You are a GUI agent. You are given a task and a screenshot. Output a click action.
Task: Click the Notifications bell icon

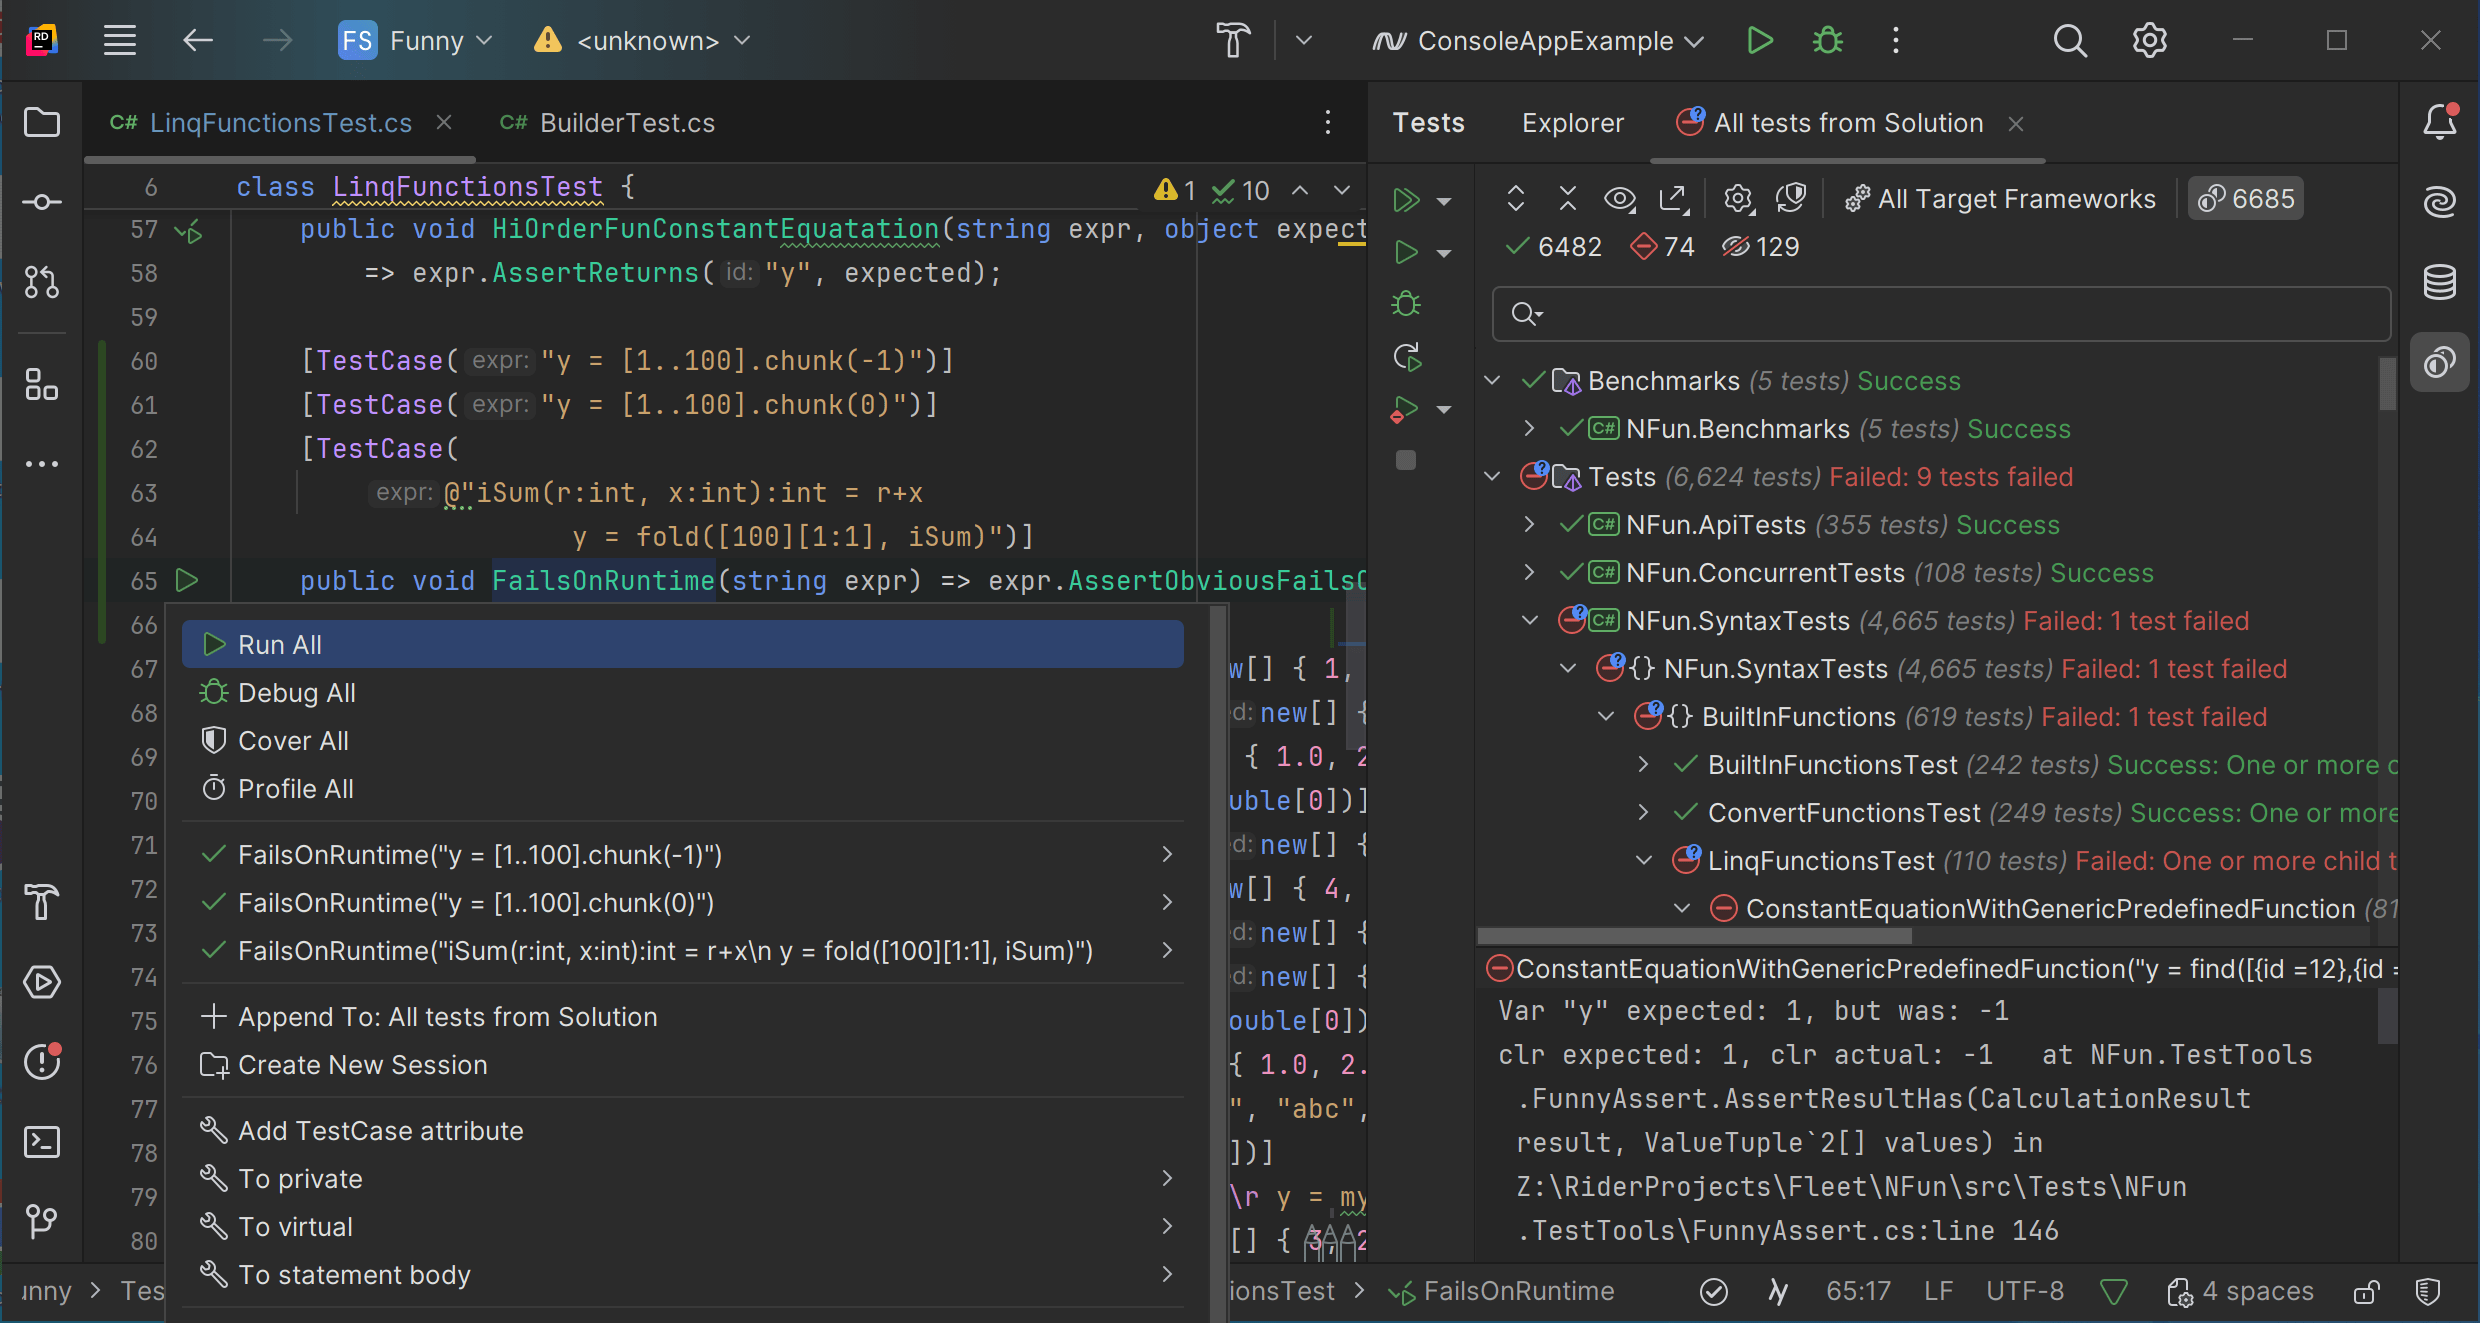click(x=2440, y=122)
